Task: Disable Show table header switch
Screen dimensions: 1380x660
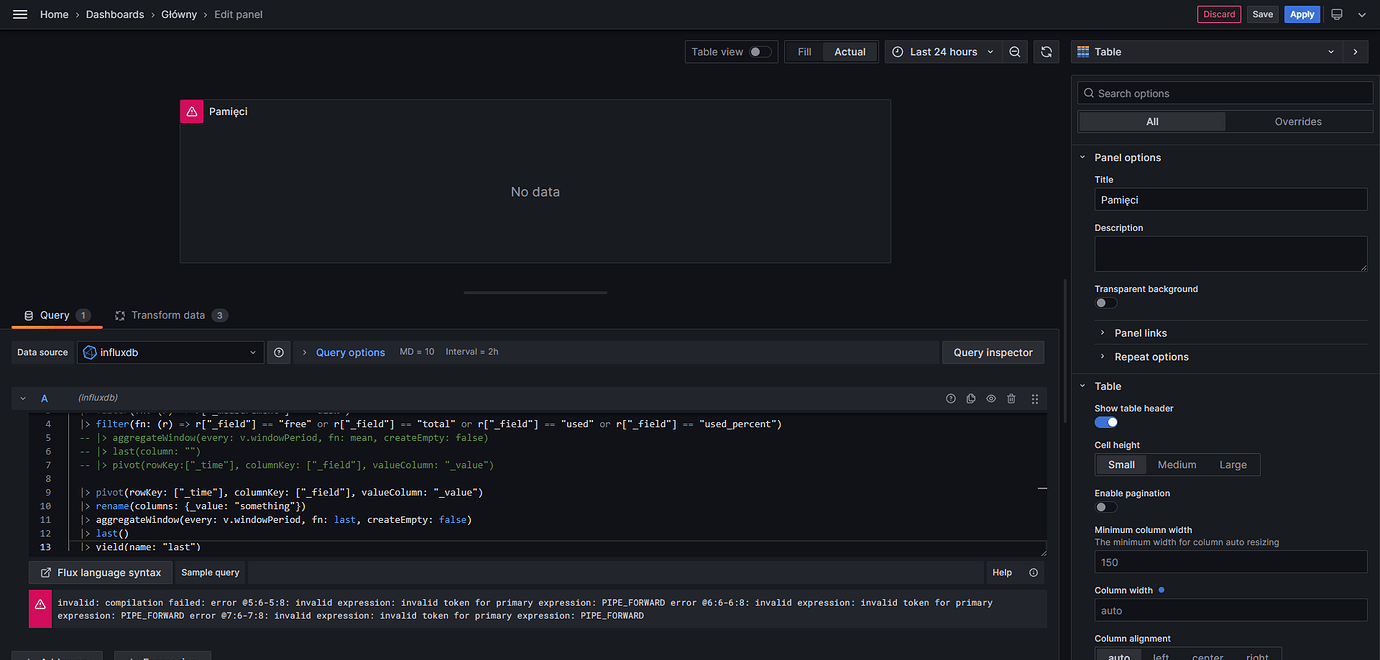Action: tap(1106, 422)
